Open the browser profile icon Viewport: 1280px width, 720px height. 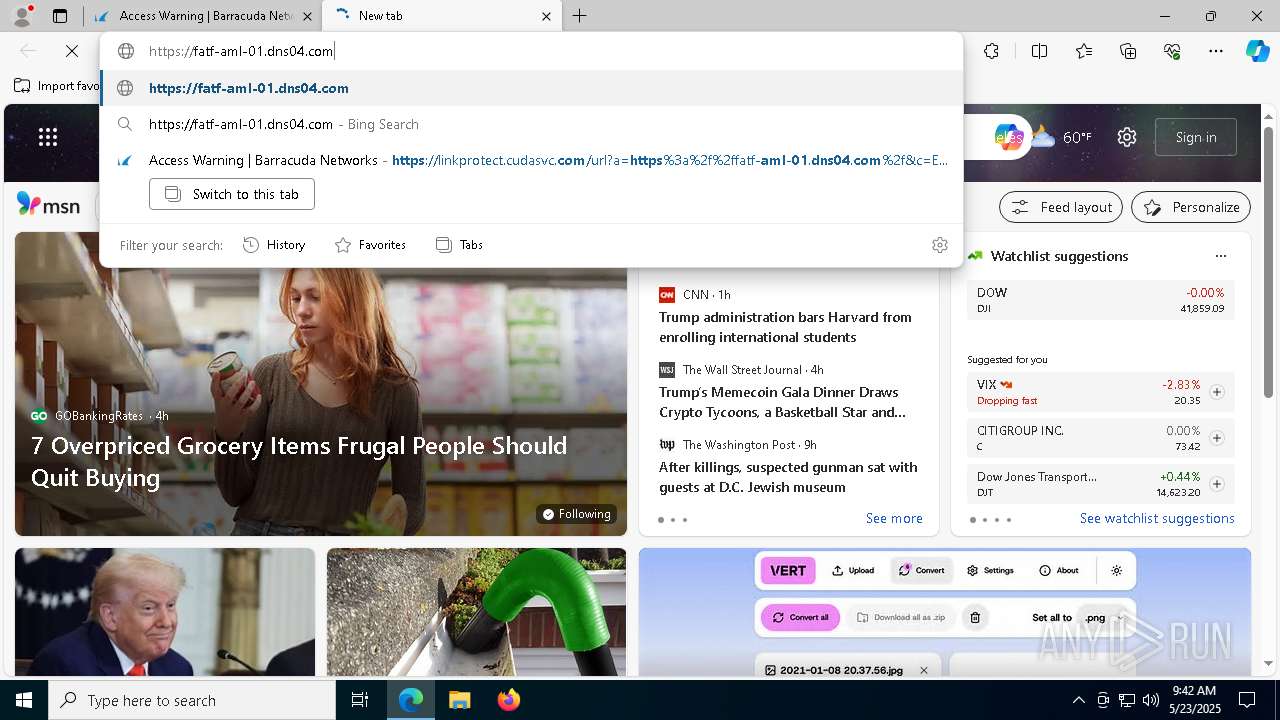tap(22, 16)
